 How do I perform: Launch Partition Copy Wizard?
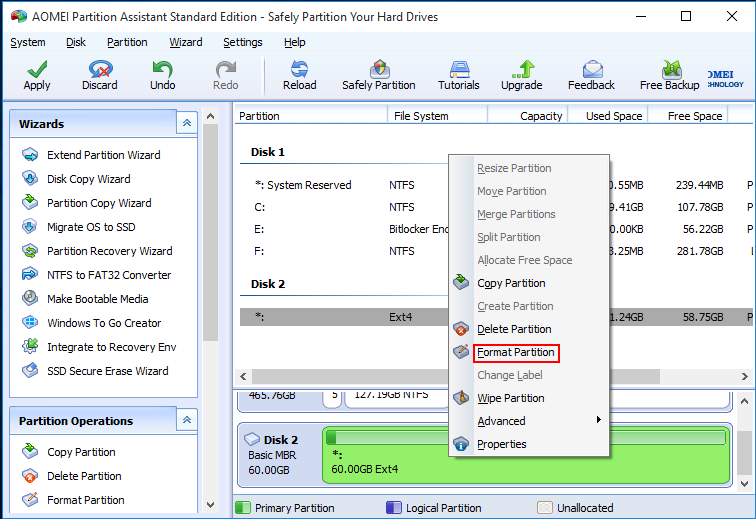click(x=99, y=203)
